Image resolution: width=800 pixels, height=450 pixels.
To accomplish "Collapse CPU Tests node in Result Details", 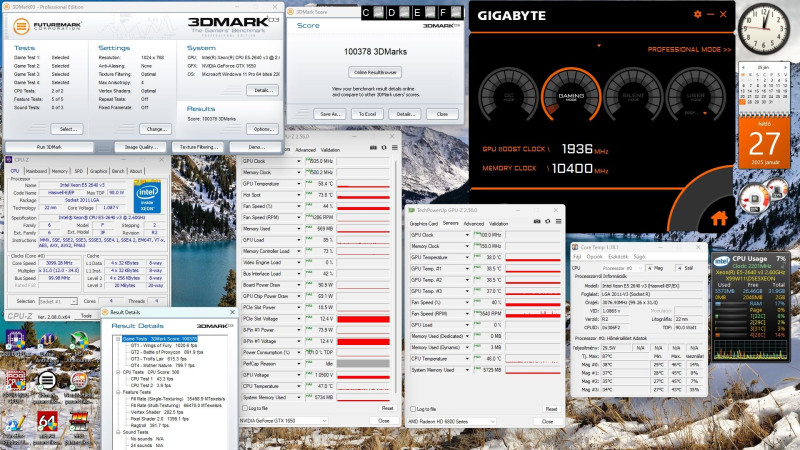I will [x=118, y=372].
